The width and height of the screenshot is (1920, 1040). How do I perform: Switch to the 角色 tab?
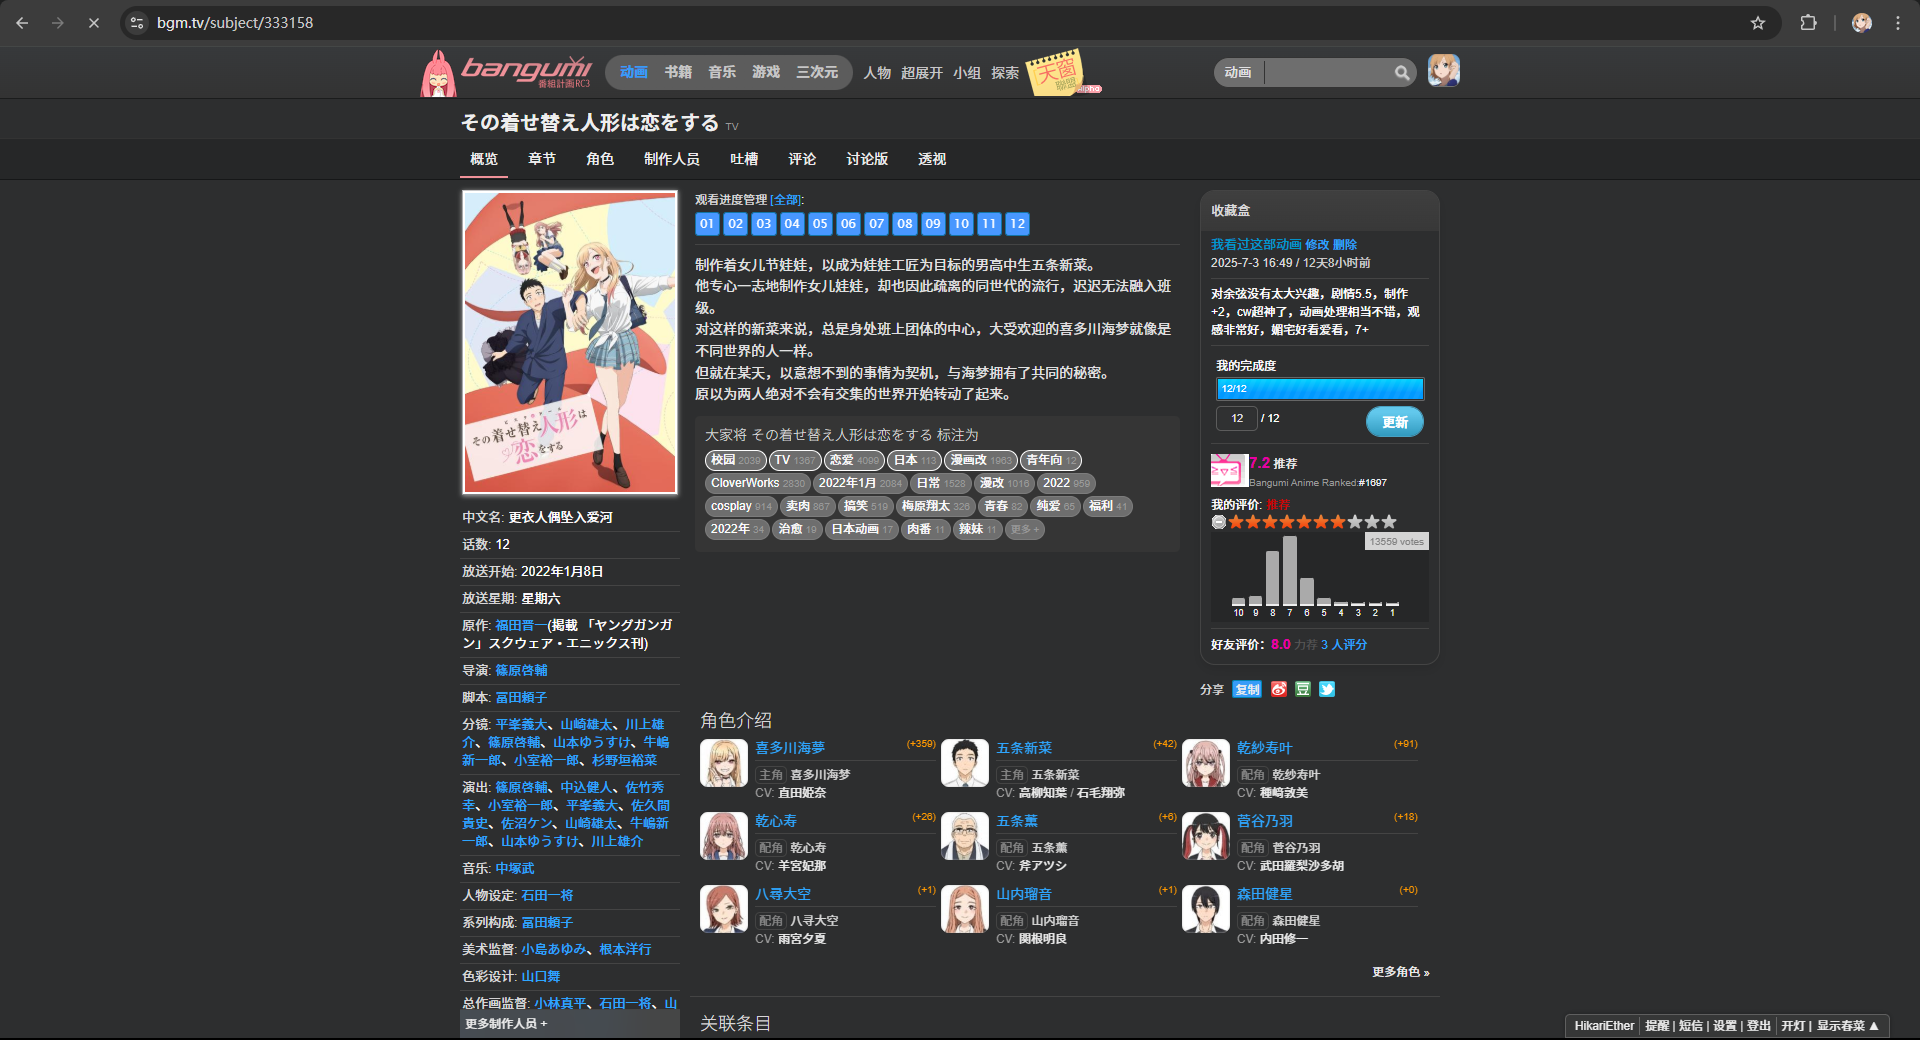600,159
